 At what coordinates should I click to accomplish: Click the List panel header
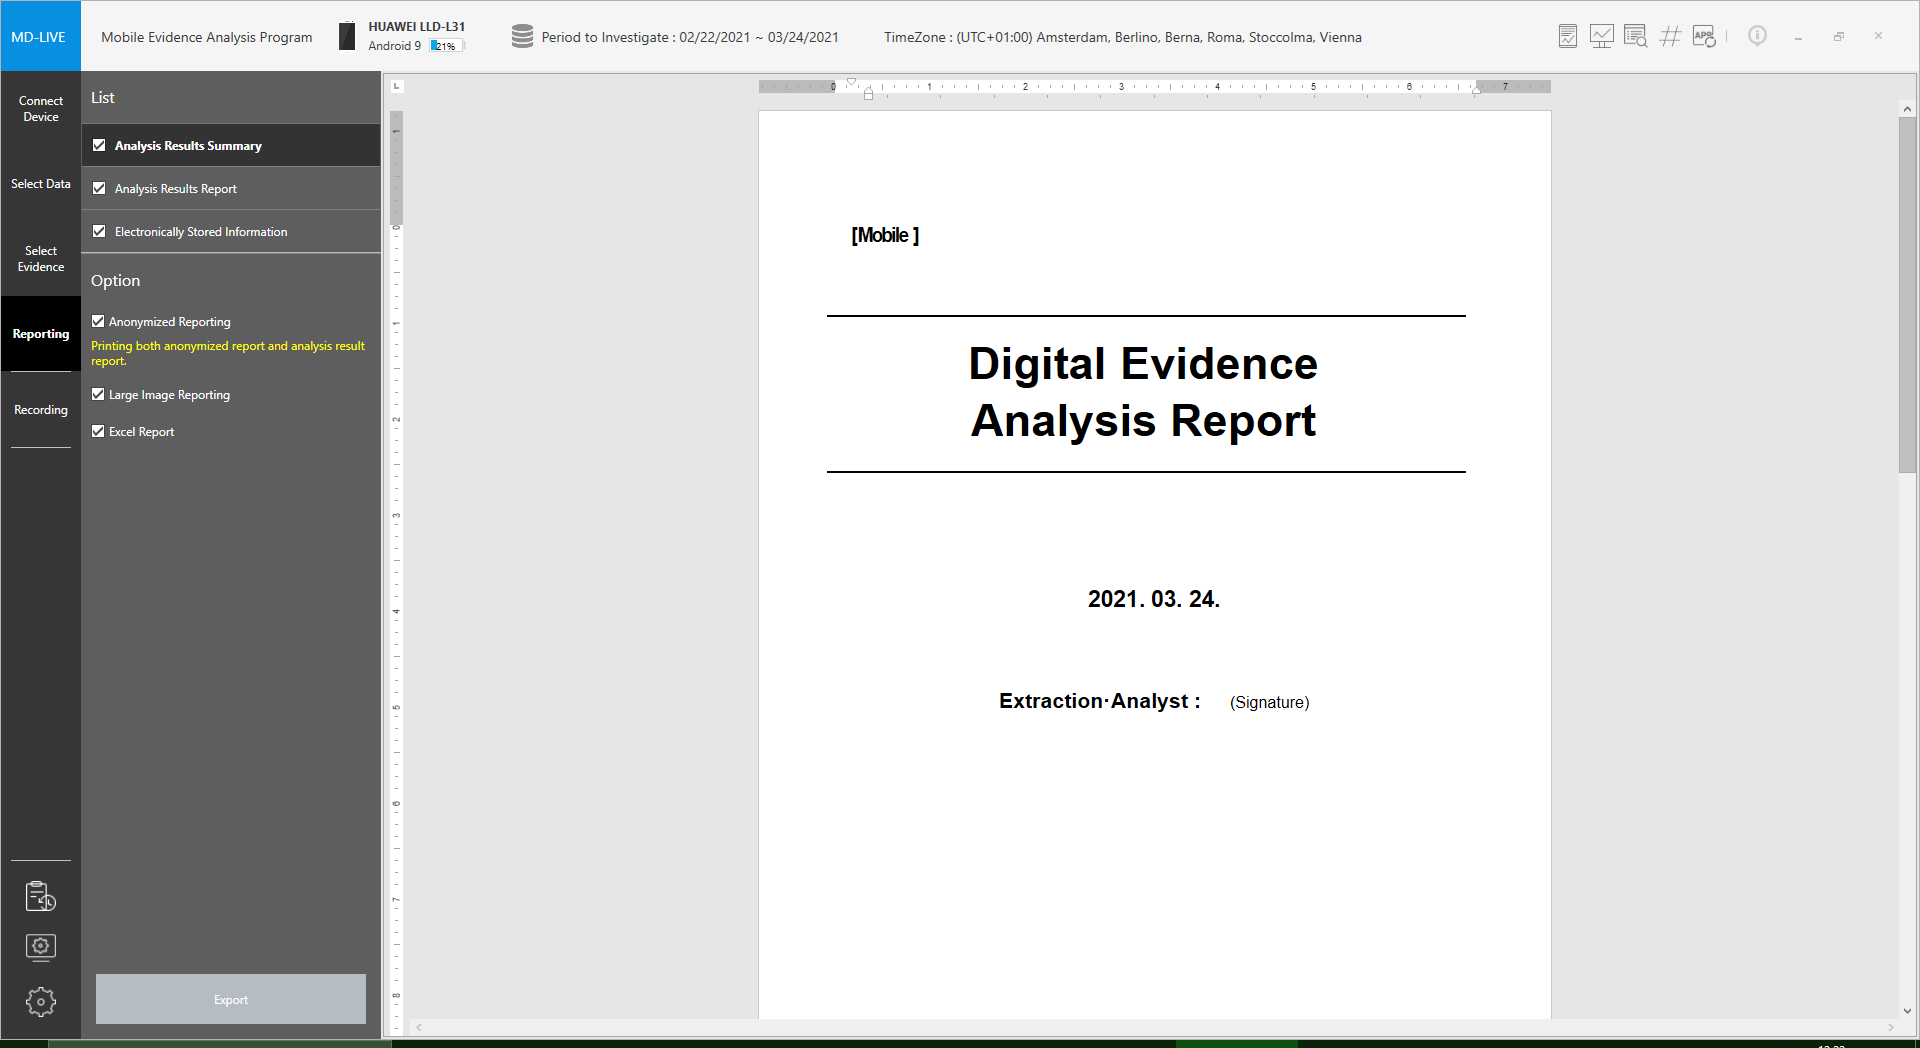pyautogui.click(x=103, y=98)
